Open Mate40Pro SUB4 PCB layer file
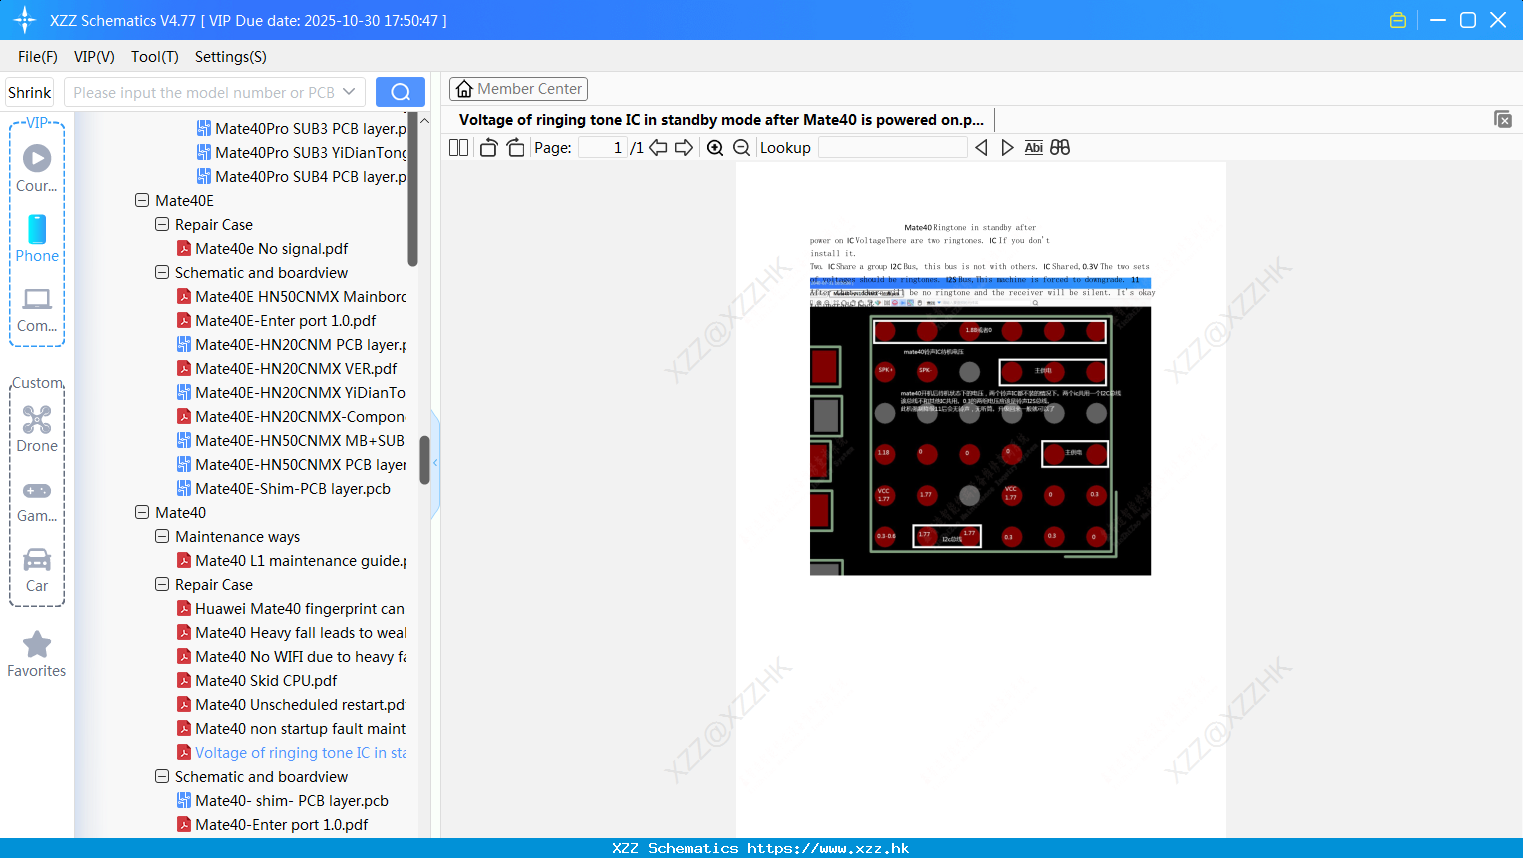1523x858 pixels. (301, 176)
